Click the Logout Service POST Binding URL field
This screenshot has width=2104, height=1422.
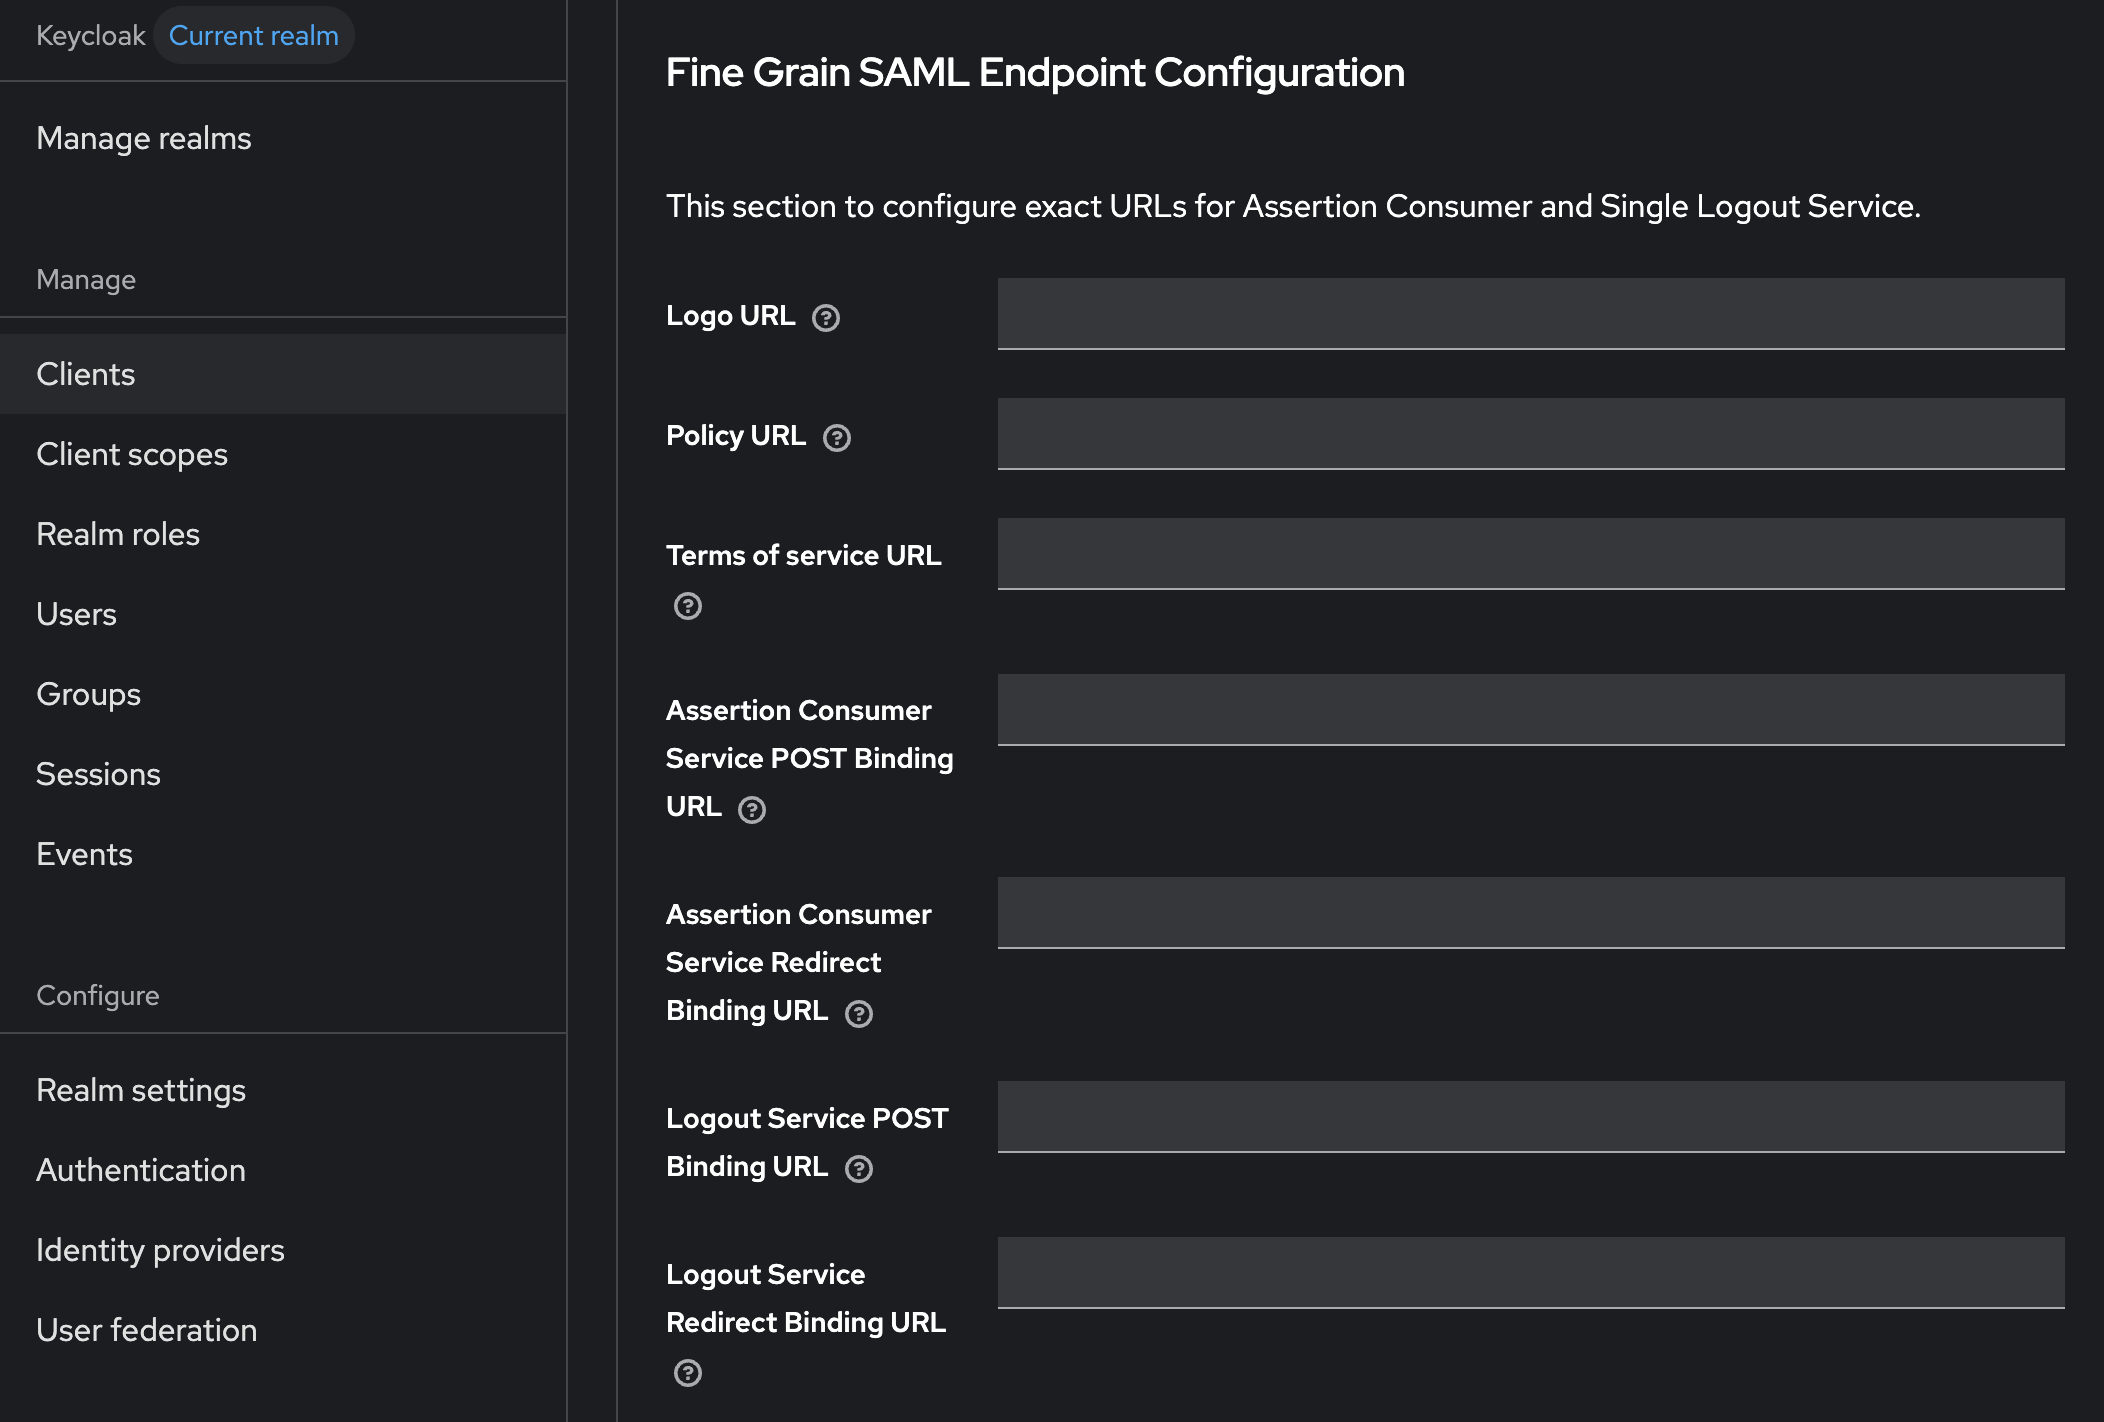tap(1531, 1117)
